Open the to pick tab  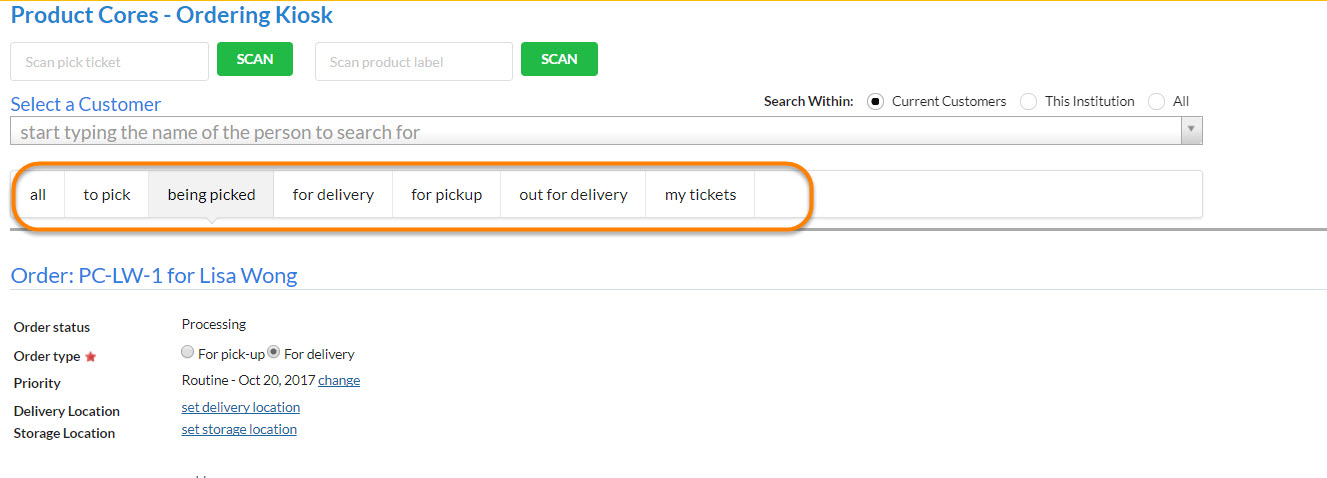(107, 195)
